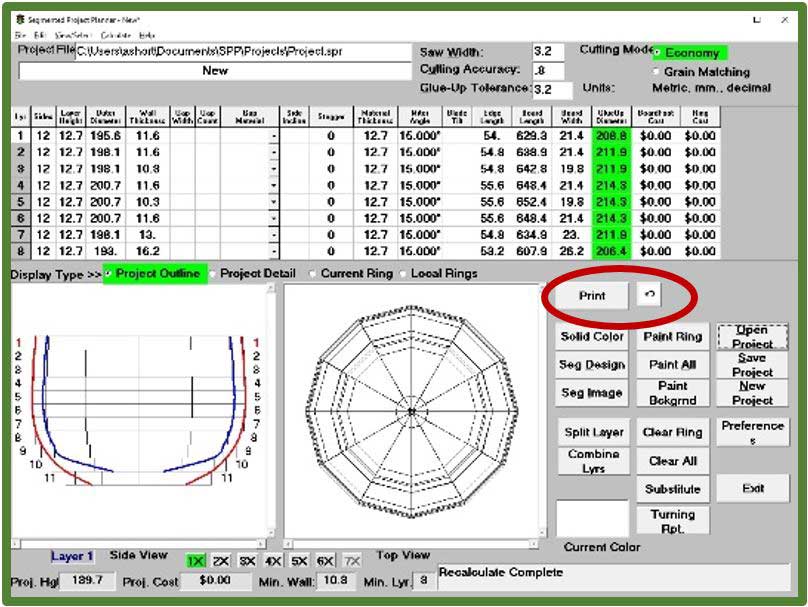The height and width of the screenshot is (607, 808).
Task: Click the project name field showing New
Action: tap(215, 71)
